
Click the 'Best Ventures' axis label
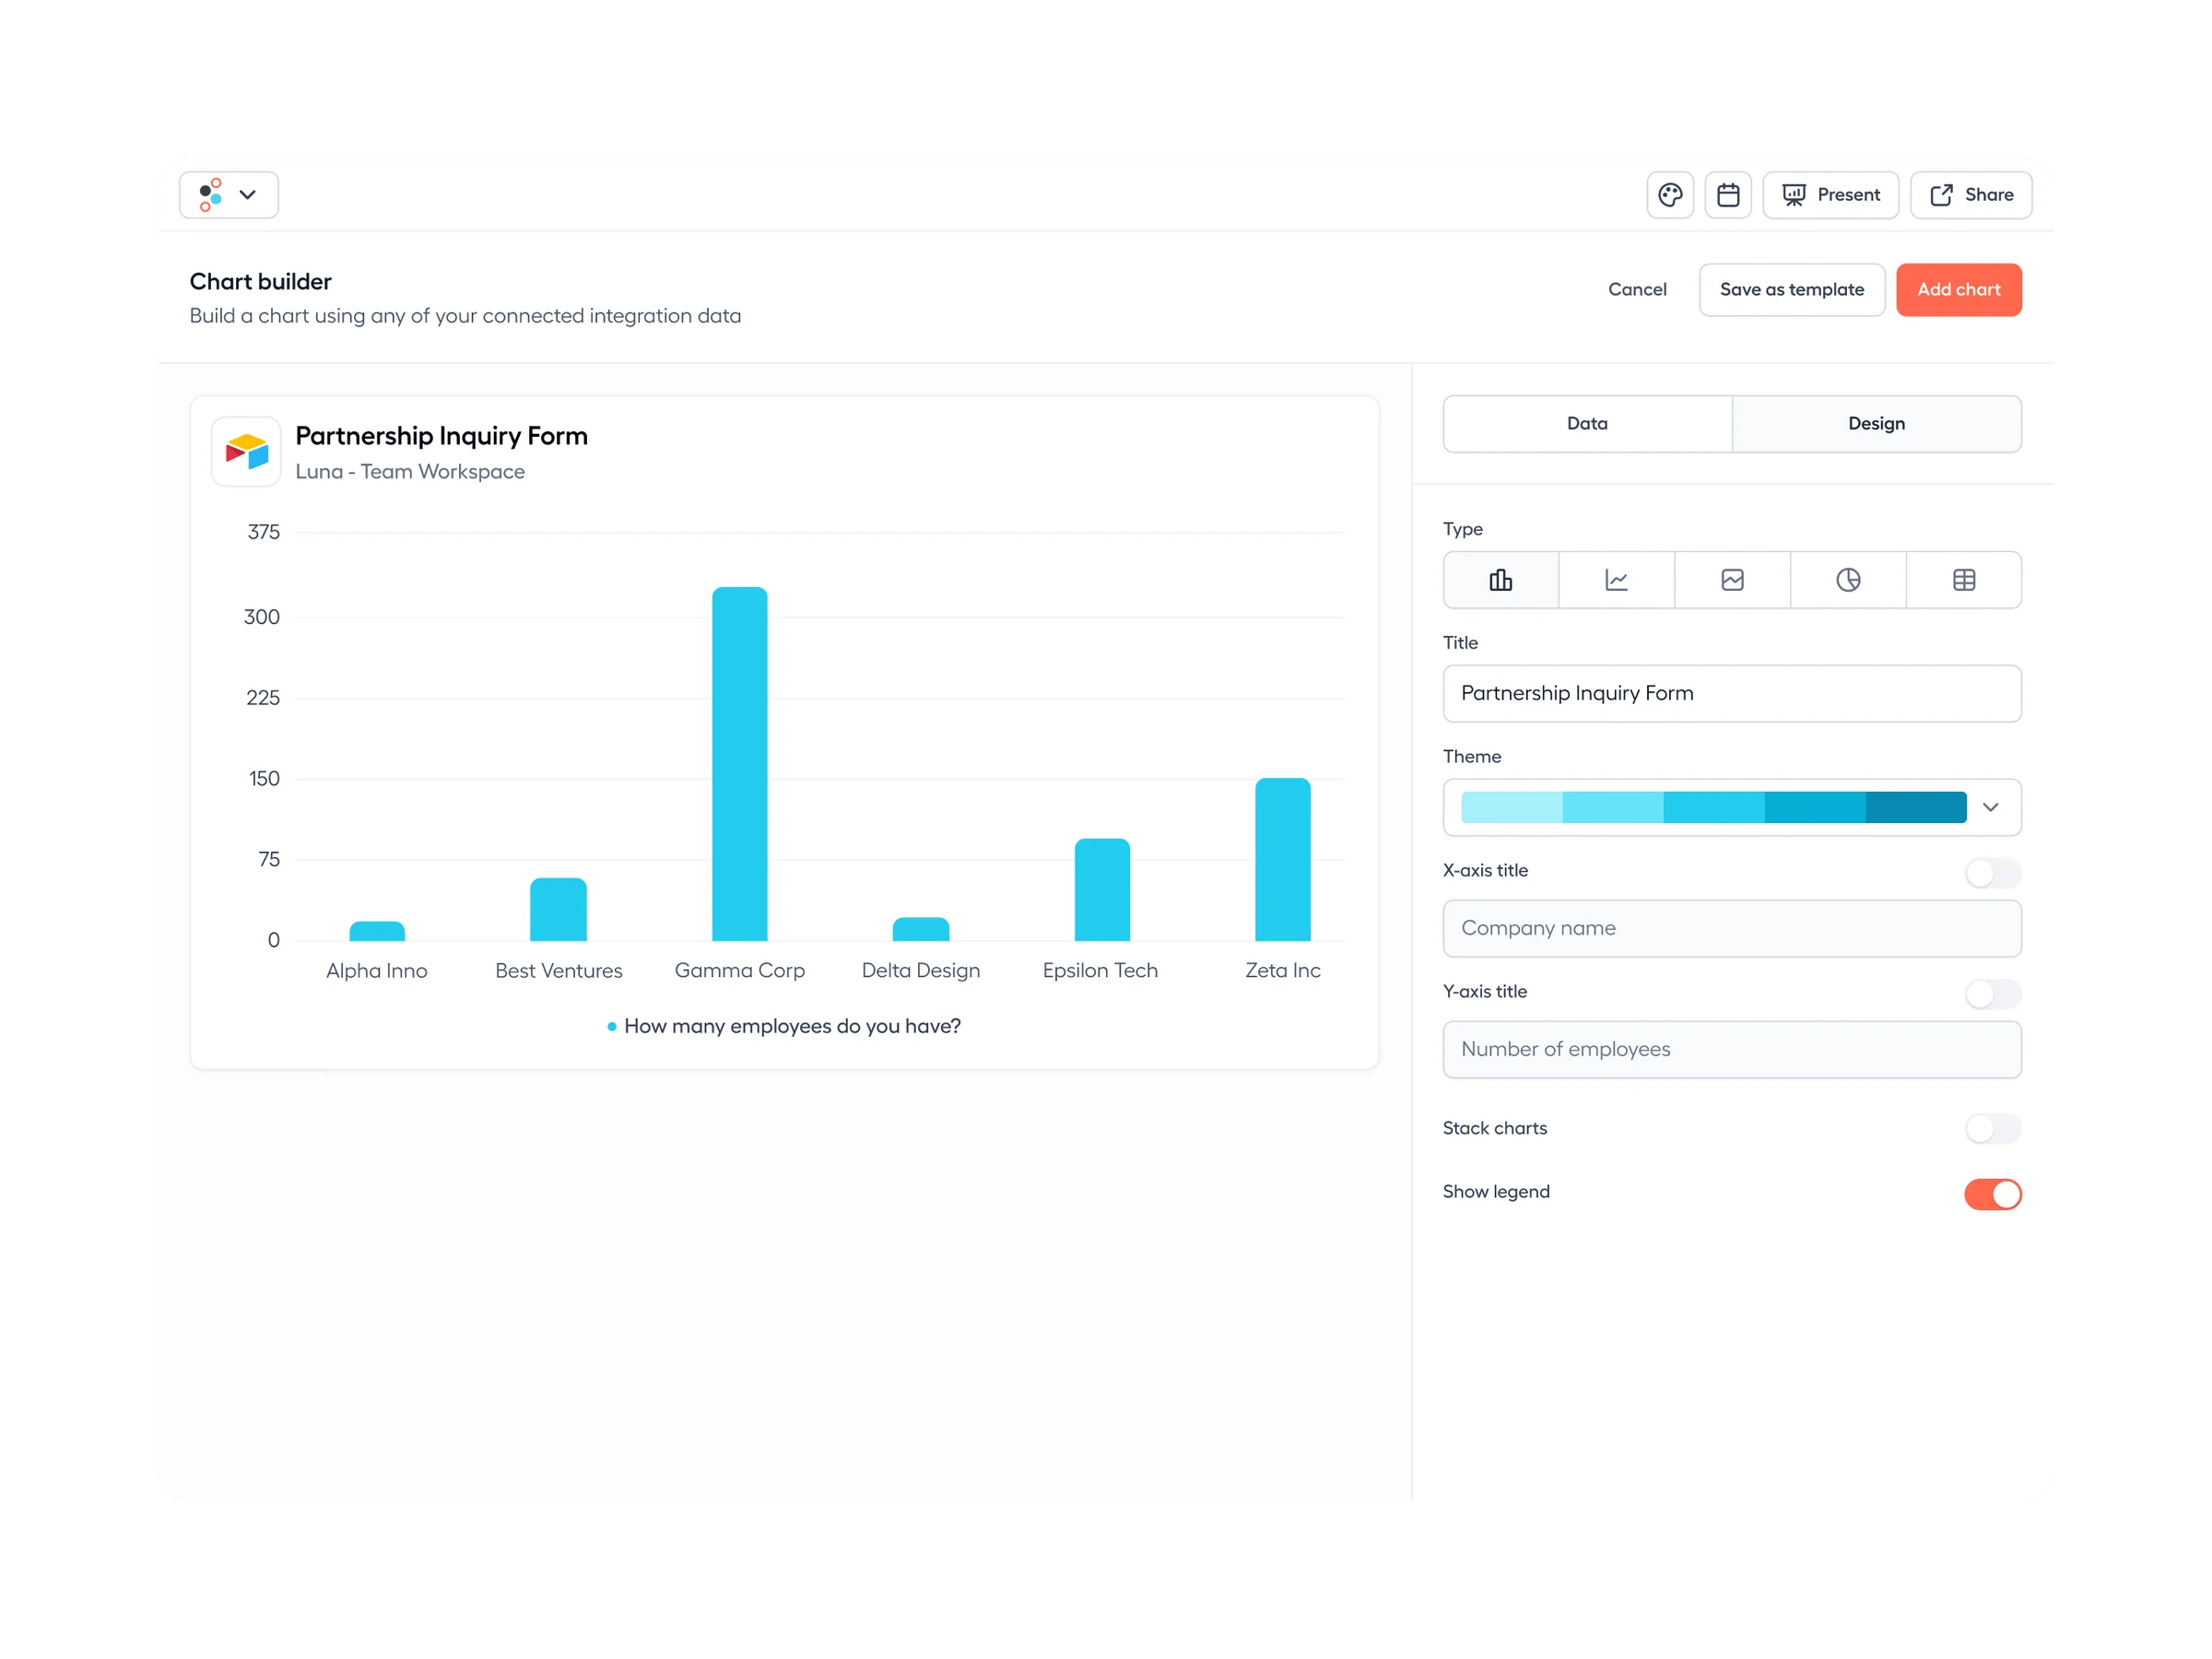click(x=559, y=971)
